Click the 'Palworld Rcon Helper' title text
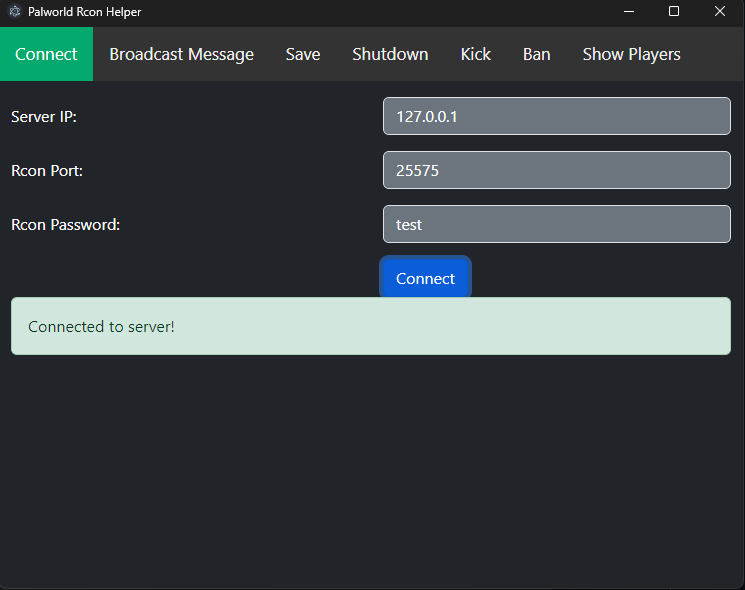This screenshot has height=590, width=745. [x=85, y=12]
